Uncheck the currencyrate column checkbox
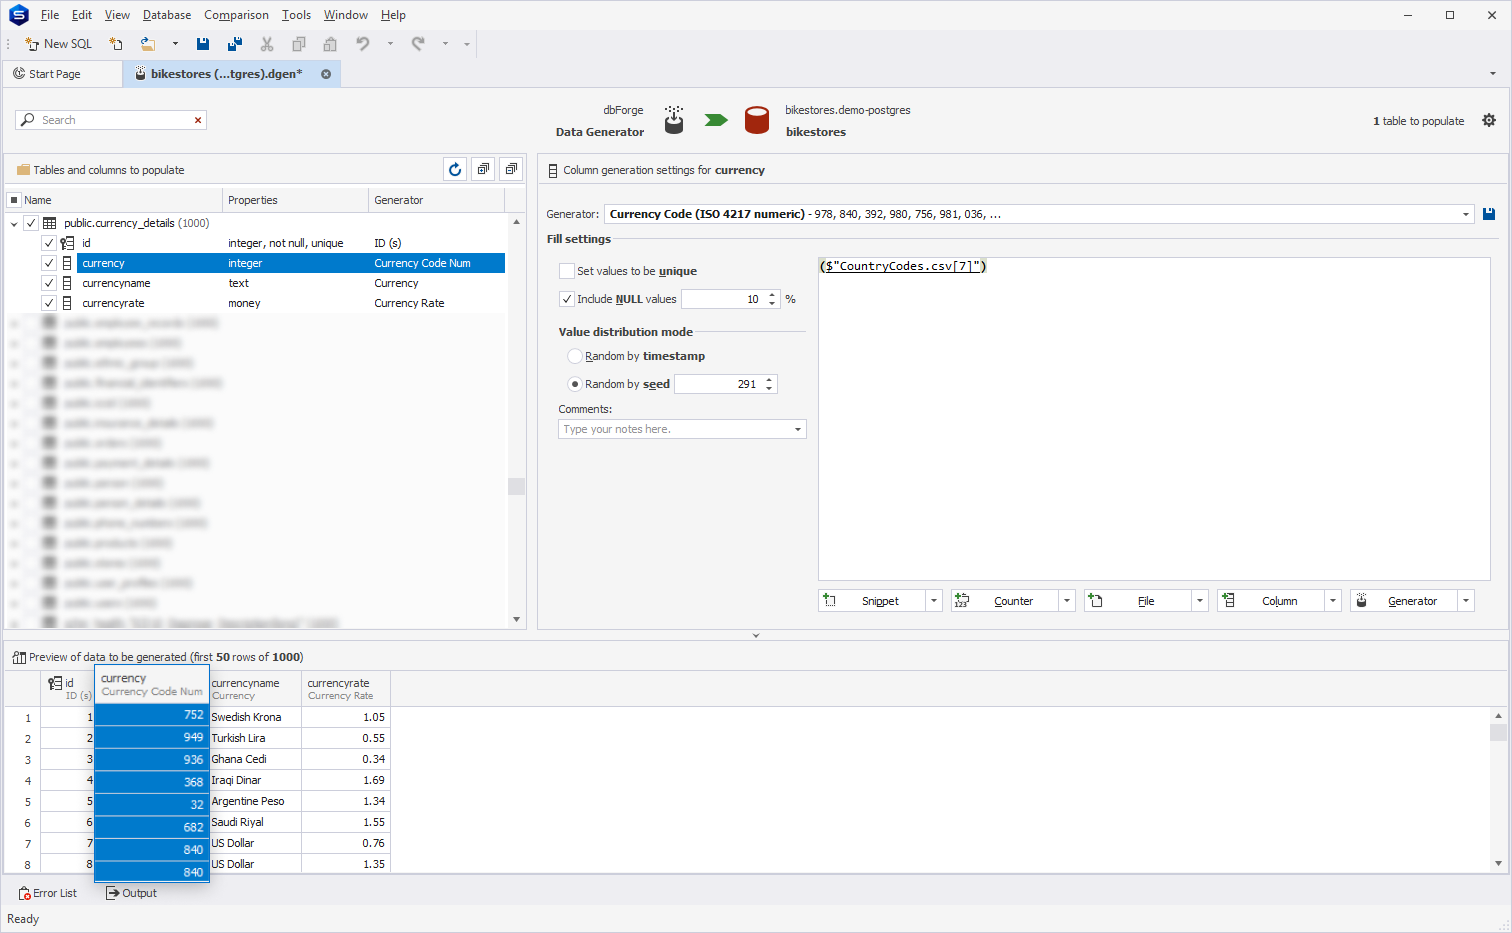 point(48,303)
